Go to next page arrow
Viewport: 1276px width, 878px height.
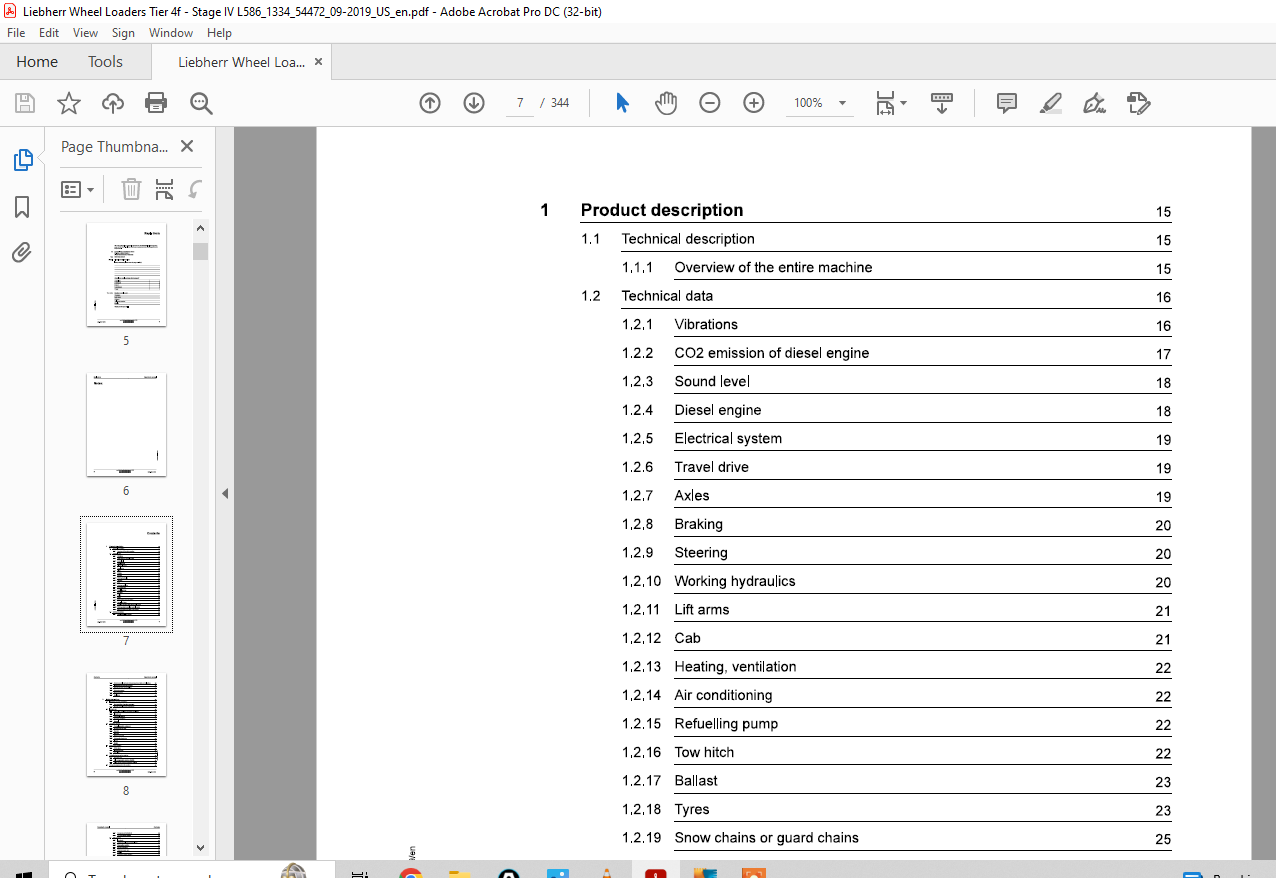point(474,103)
